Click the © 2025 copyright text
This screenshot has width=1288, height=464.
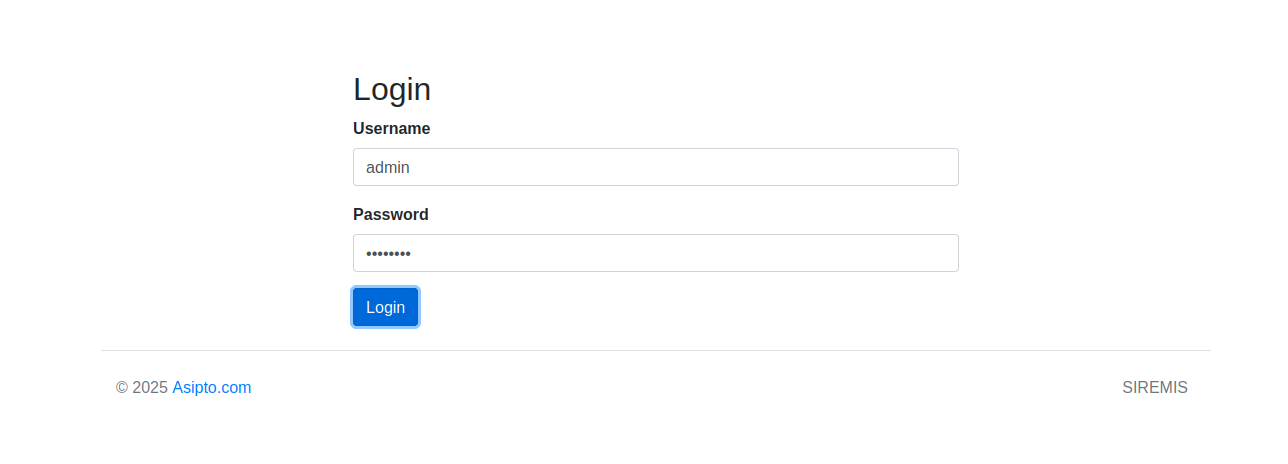142,387
